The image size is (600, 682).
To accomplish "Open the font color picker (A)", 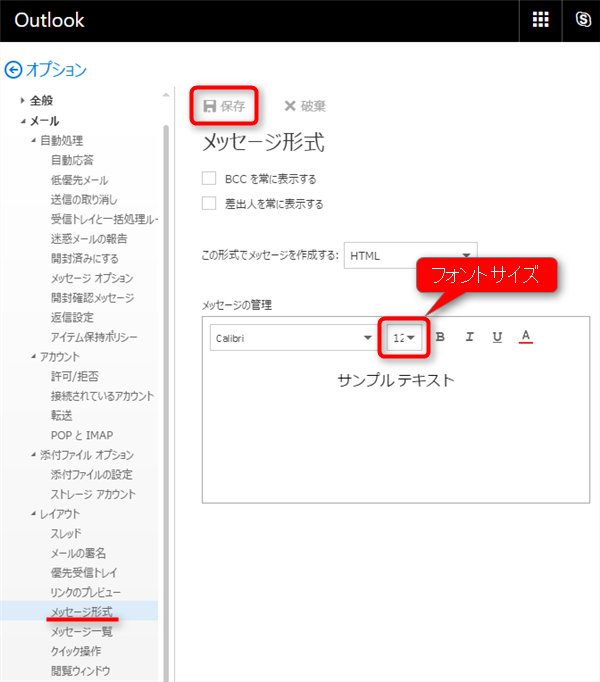I will [526, 337].
